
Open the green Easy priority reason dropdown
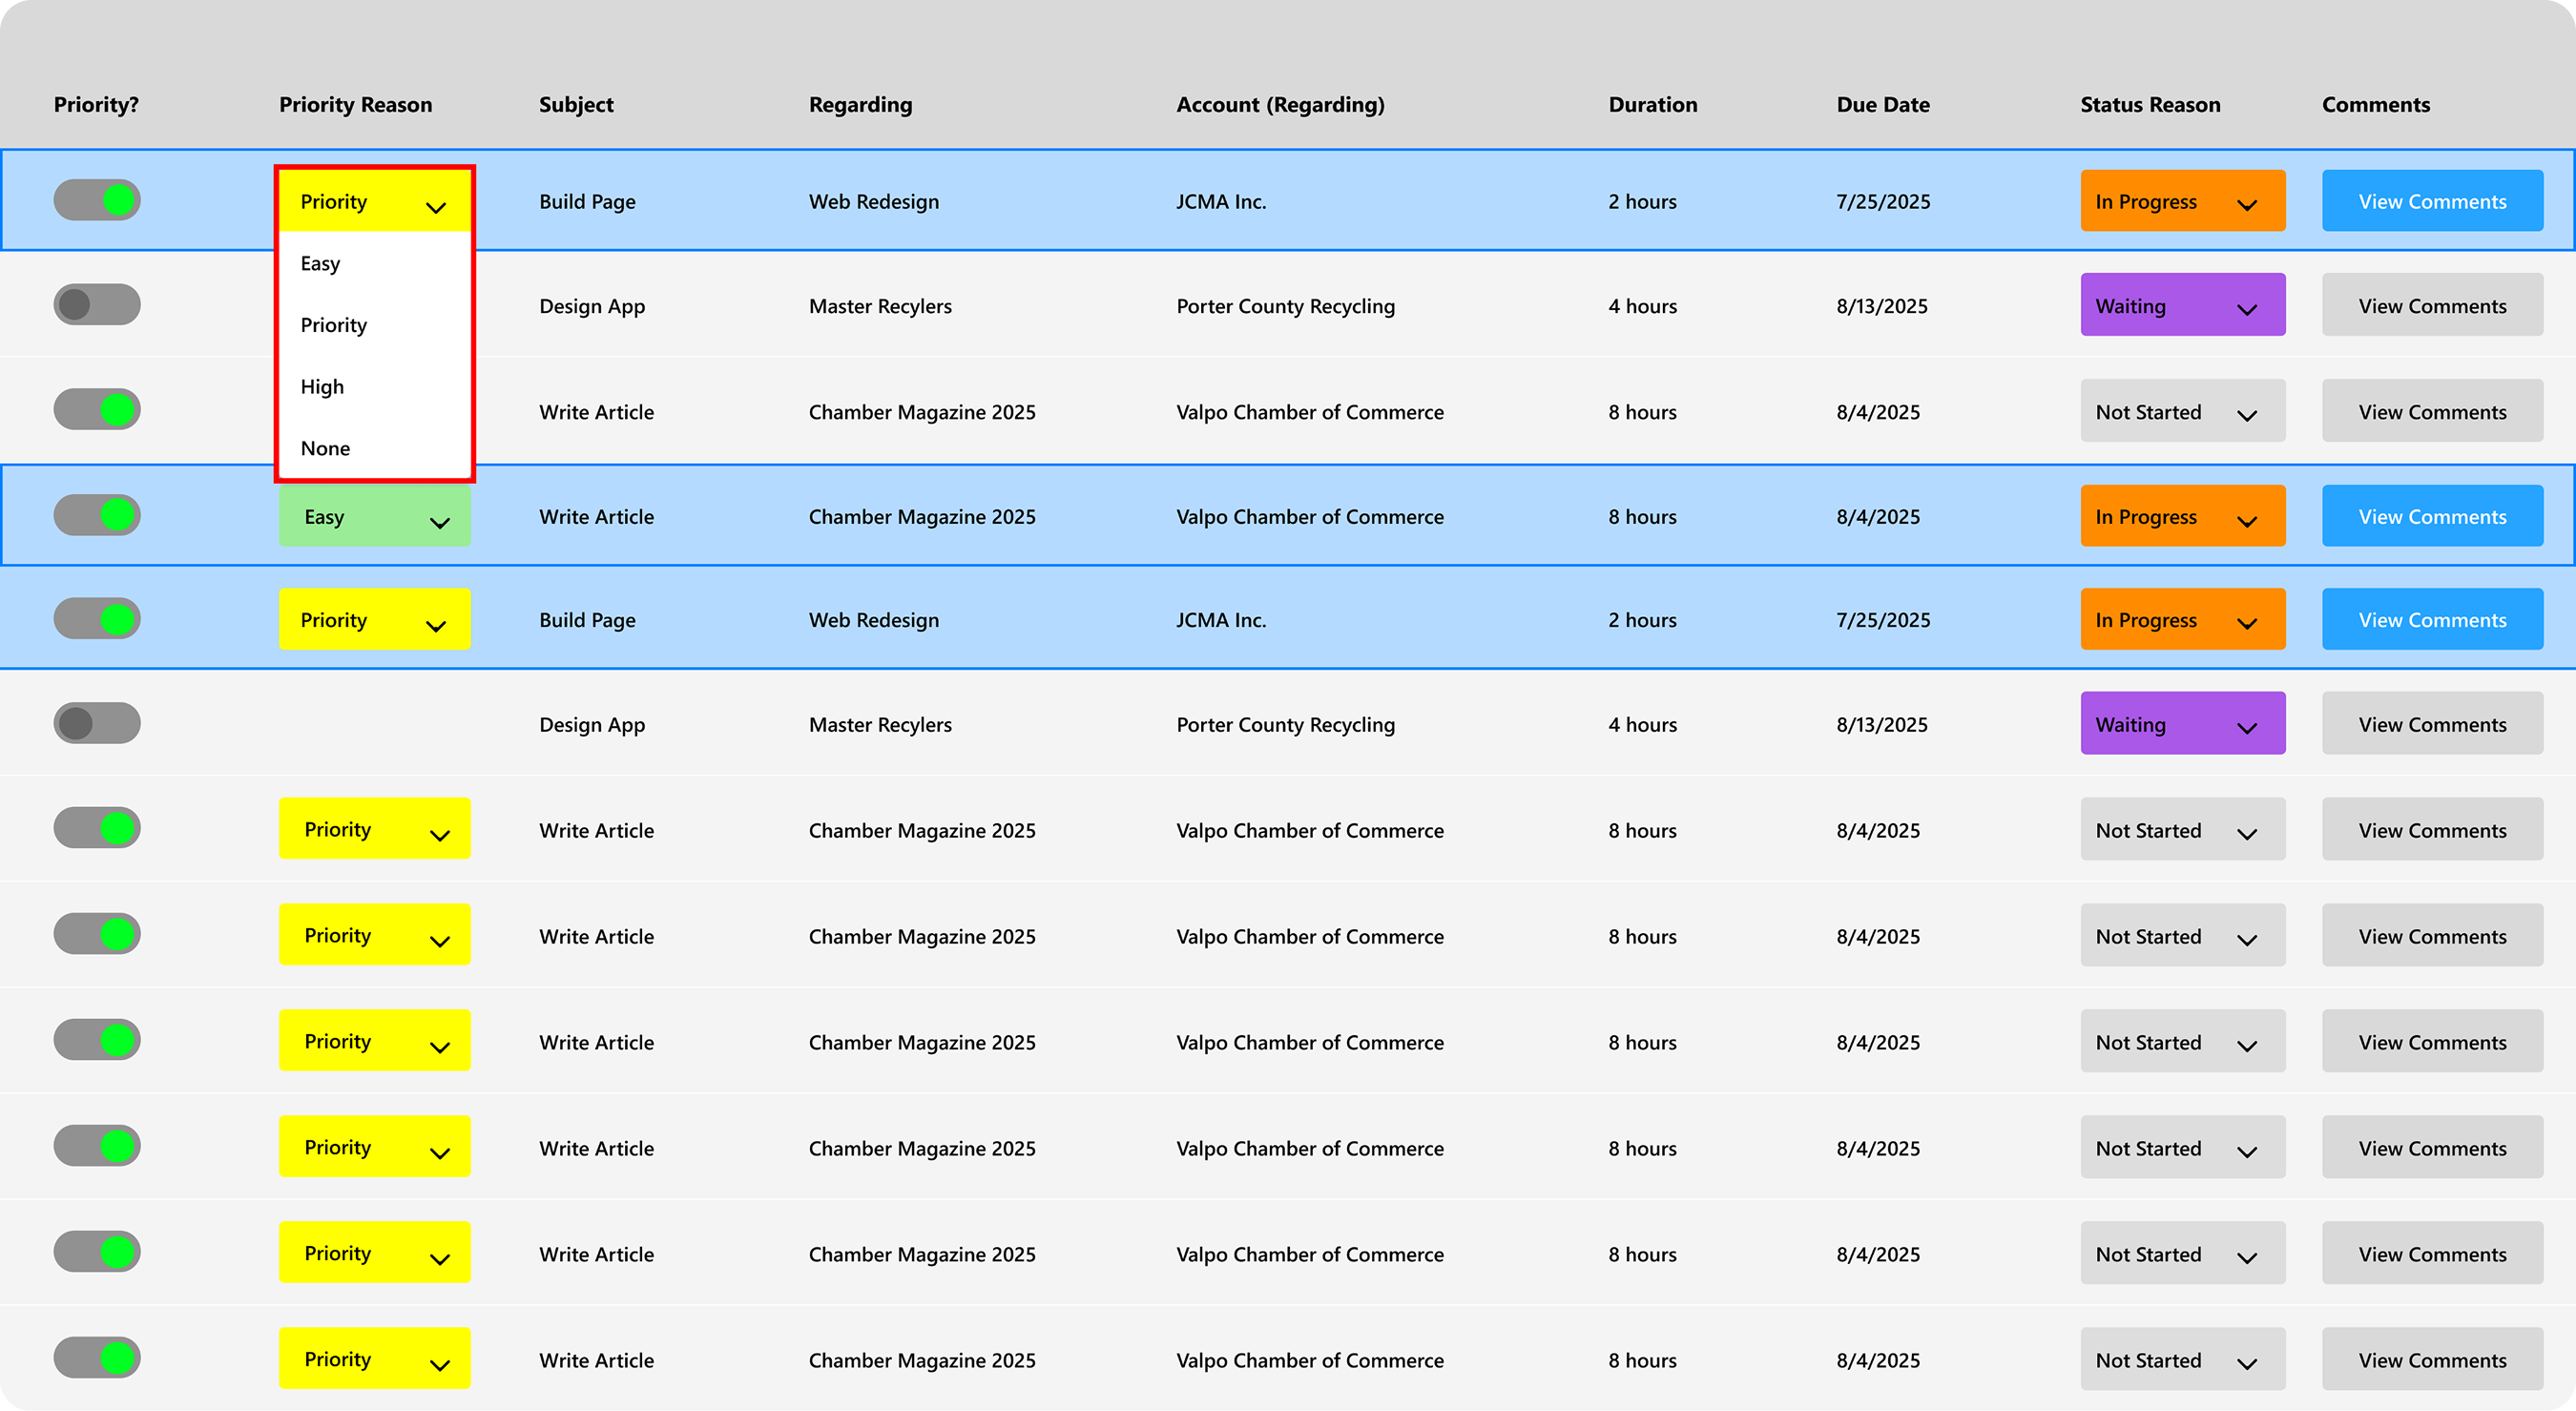(374, 517)
